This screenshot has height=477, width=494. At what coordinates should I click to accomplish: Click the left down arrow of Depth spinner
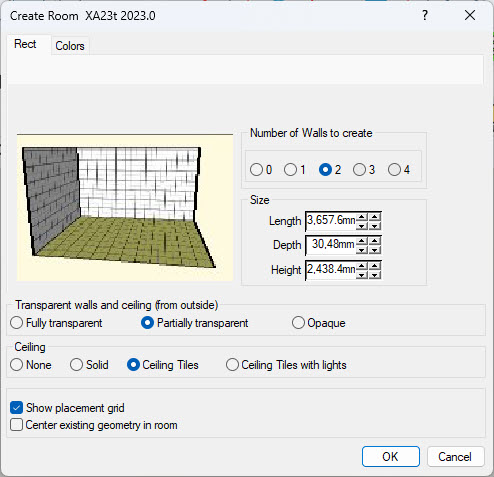362,250
